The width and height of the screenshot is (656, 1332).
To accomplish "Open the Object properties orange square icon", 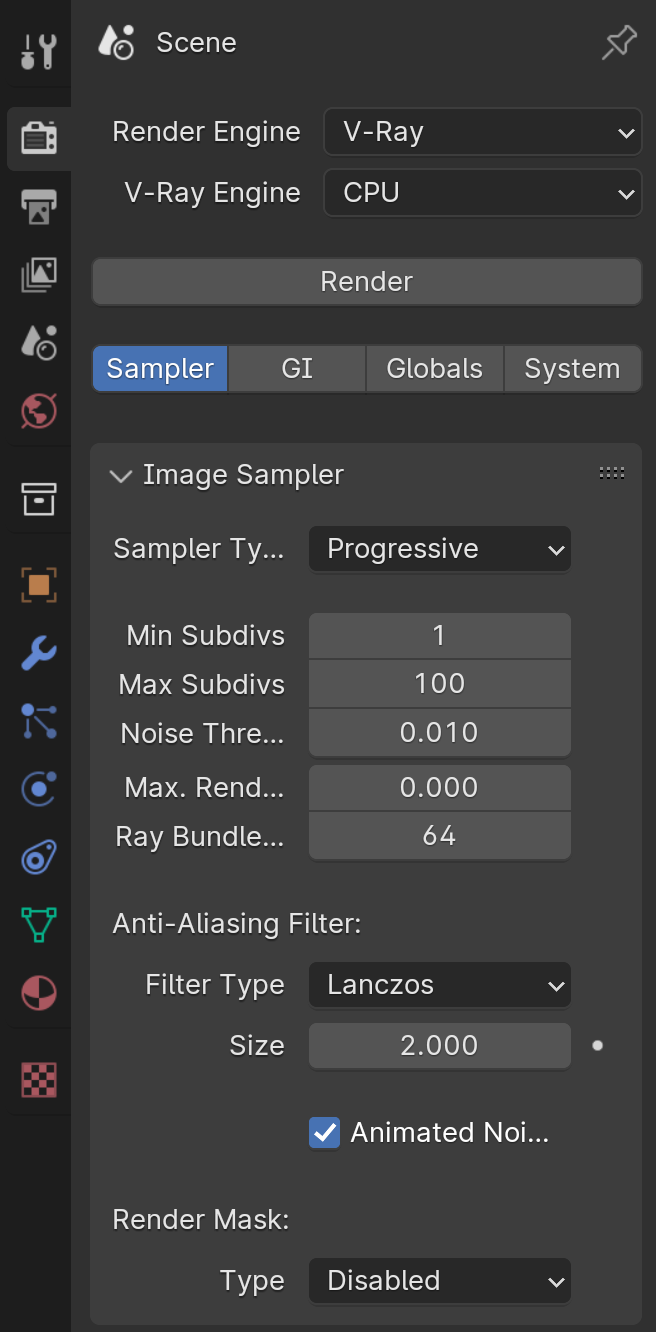I will tap(39, 585).
